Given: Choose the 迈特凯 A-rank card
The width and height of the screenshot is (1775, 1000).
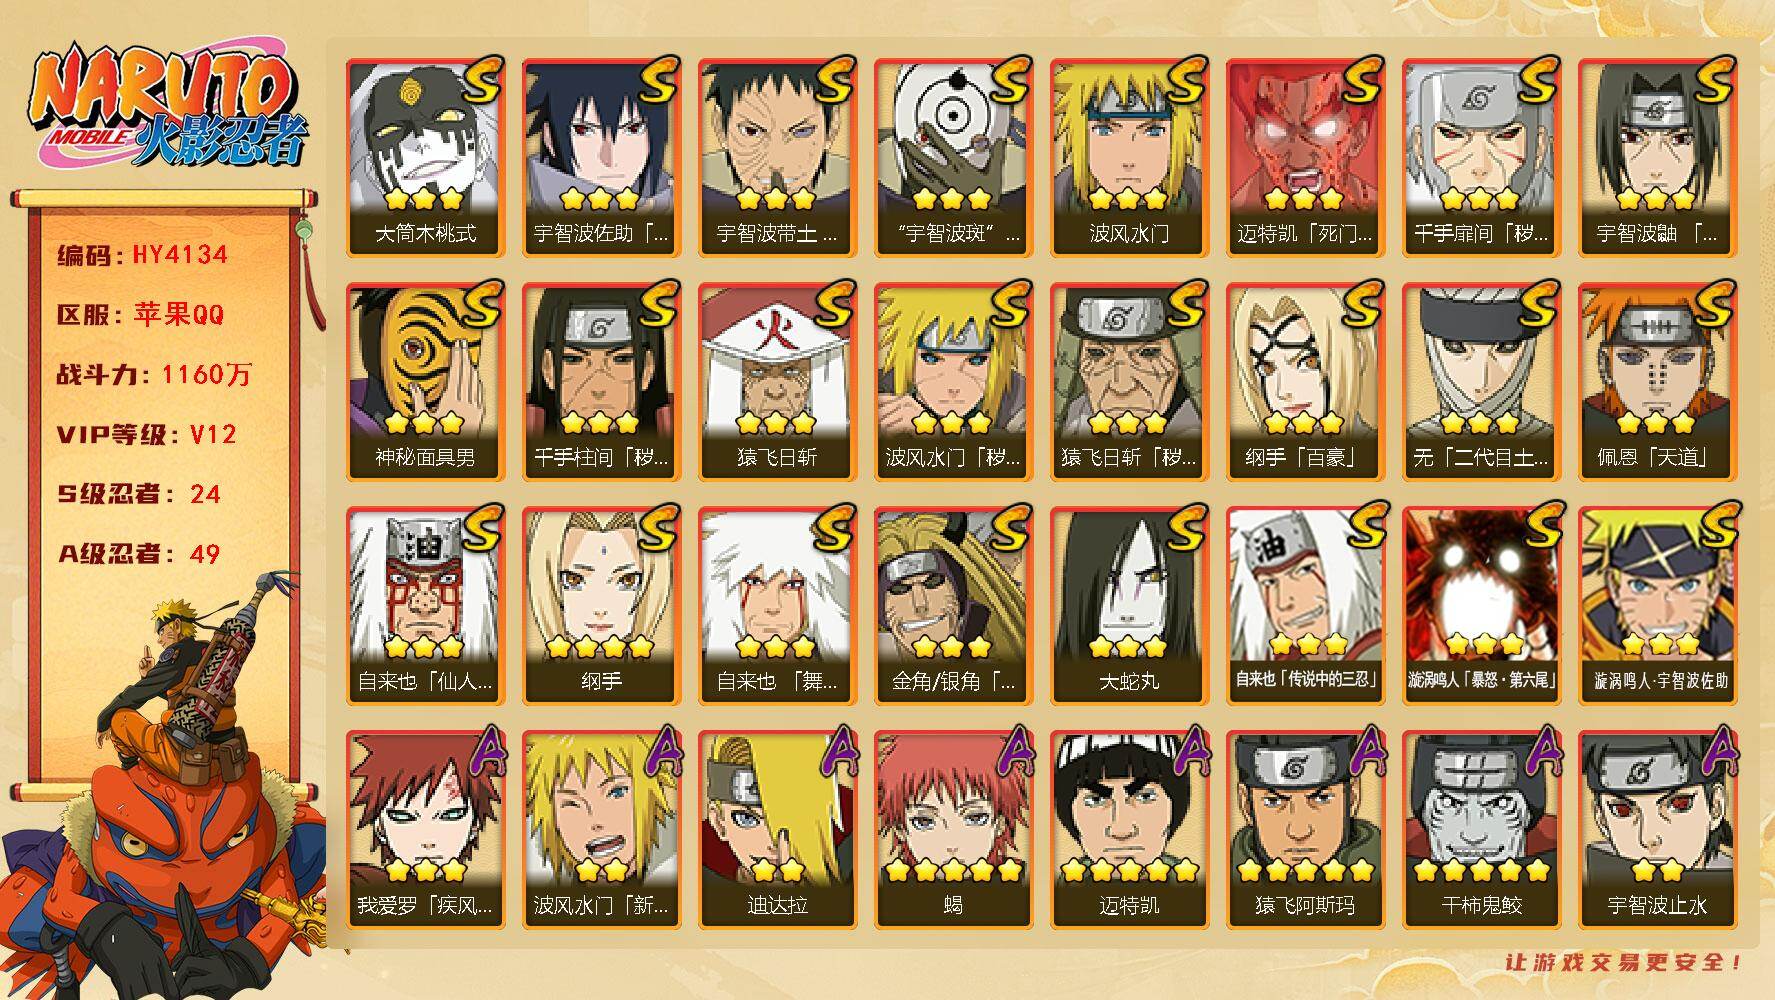Looking at the screenshot, I should [1129, 829].
